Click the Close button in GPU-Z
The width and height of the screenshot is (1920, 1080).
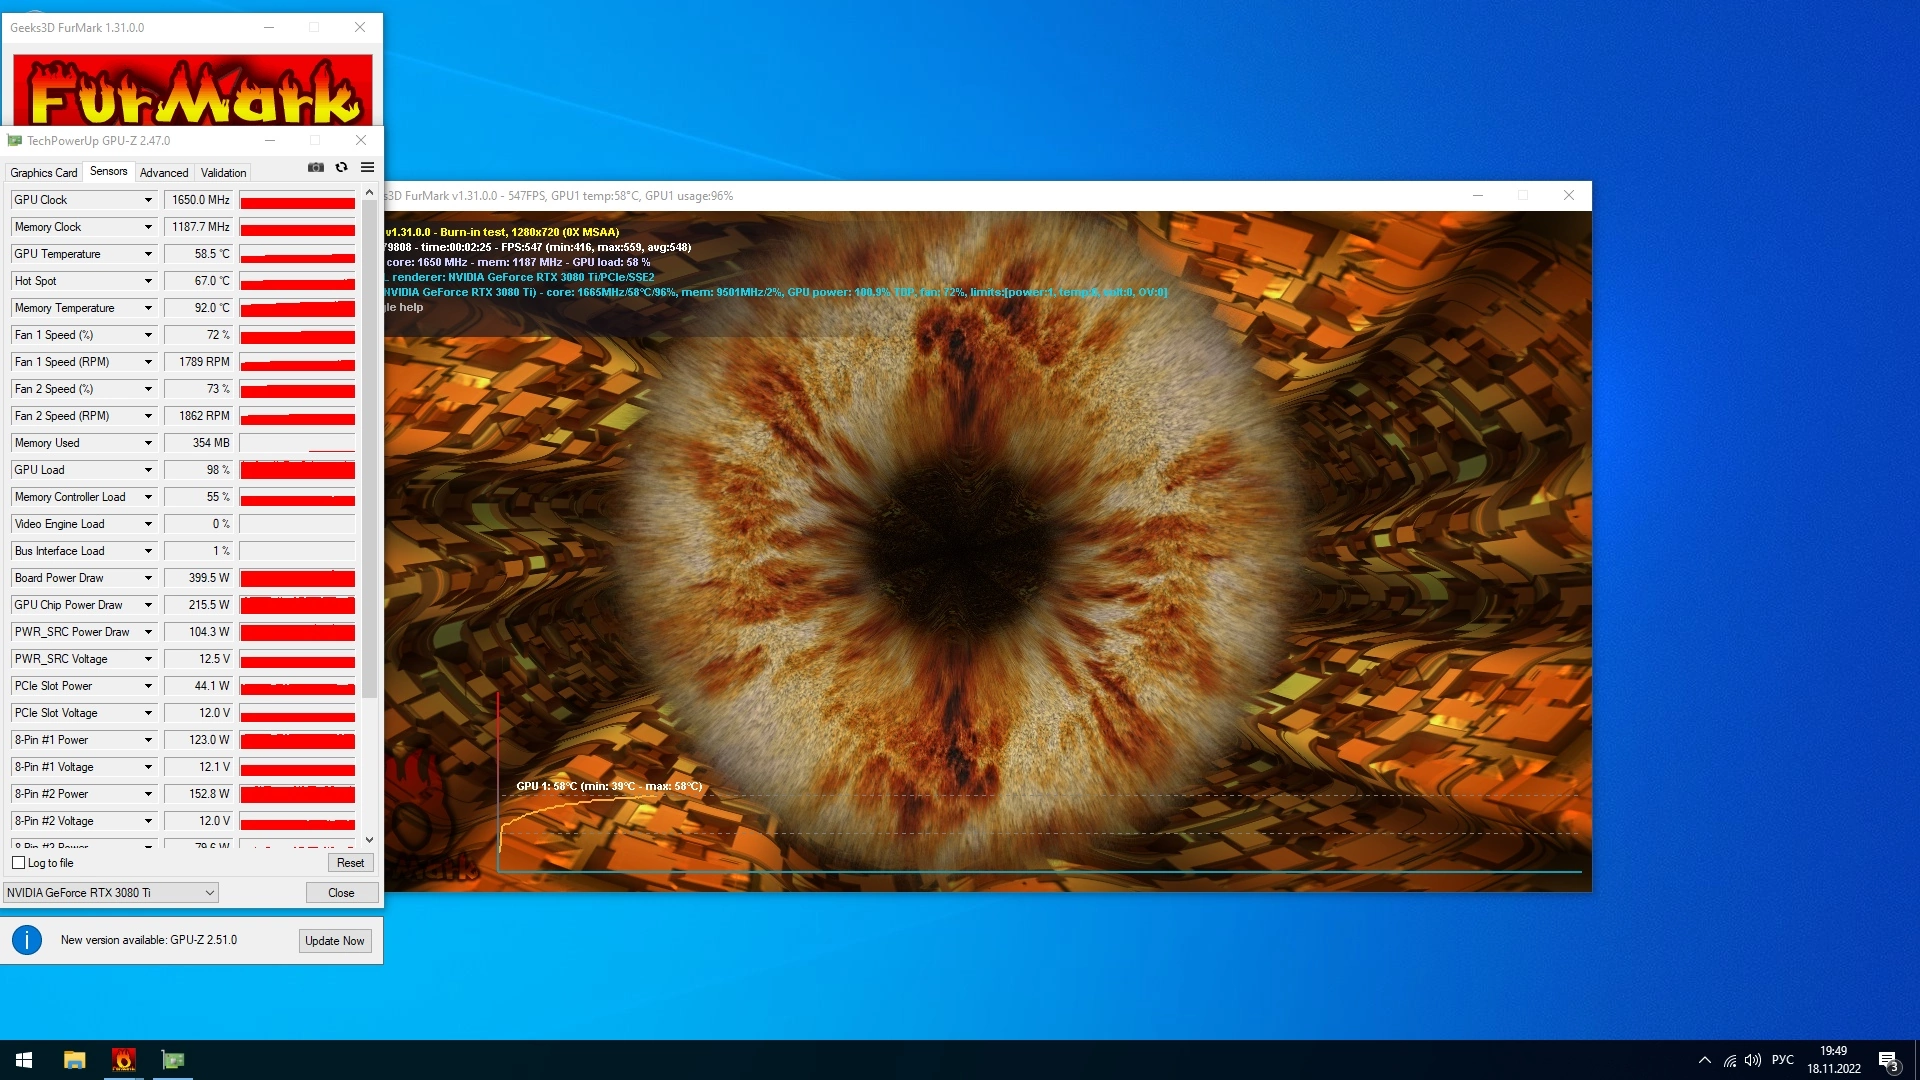point(341,893)
